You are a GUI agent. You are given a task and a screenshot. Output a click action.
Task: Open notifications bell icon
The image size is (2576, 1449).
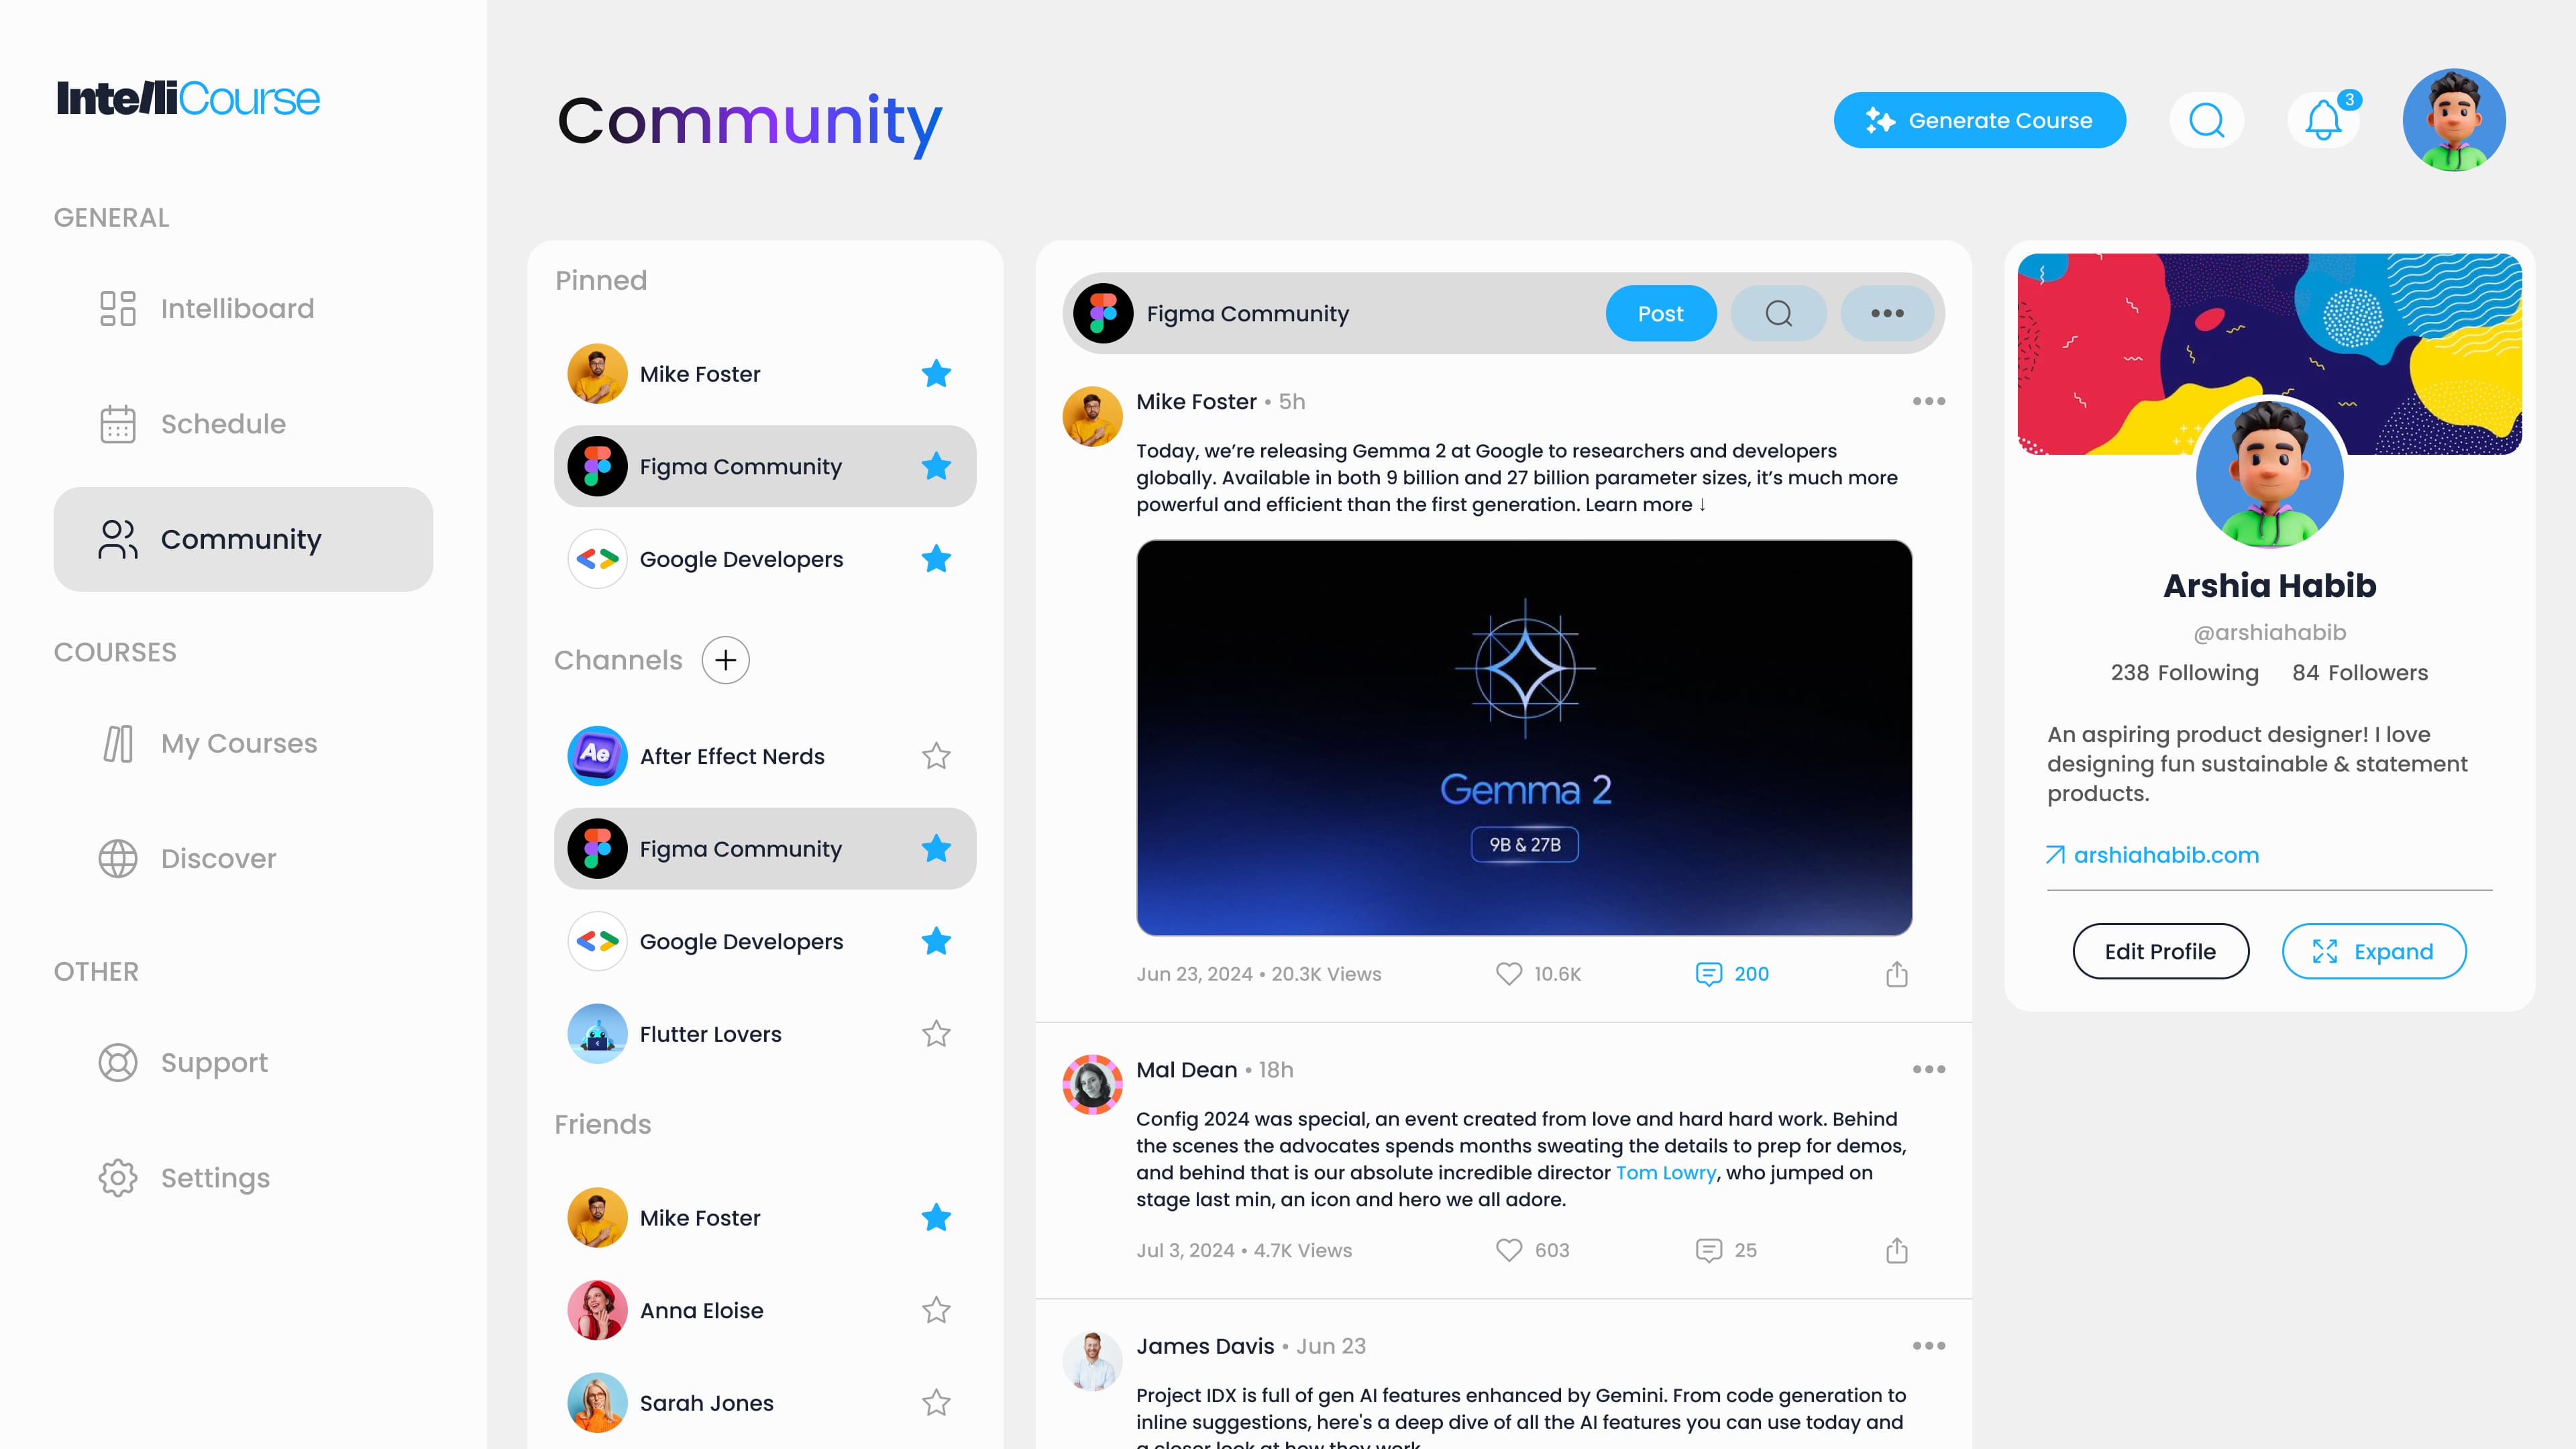tap(2323, 121)
